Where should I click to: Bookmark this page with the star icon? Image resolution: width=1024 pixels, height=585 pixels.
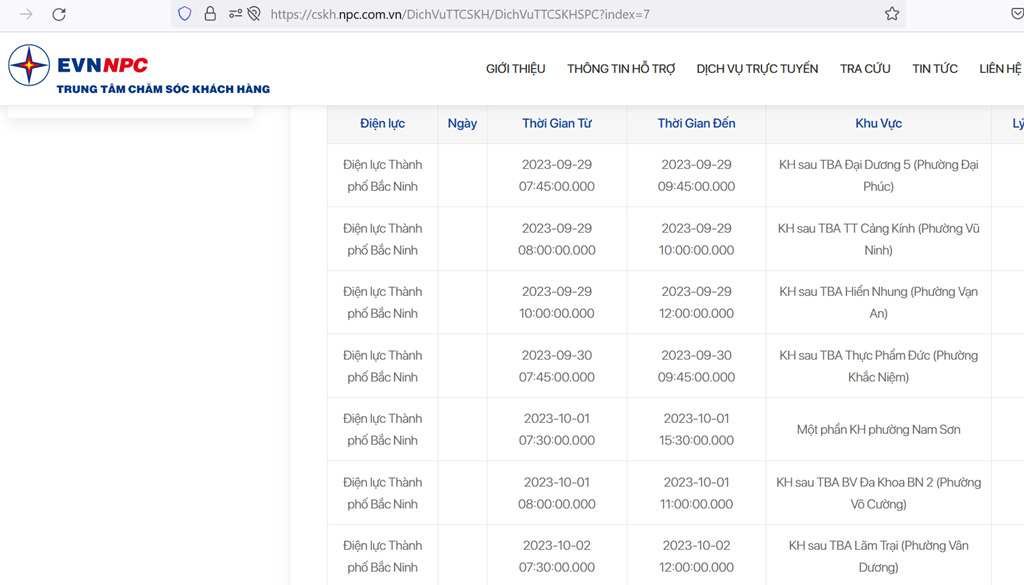click(892, 14)
